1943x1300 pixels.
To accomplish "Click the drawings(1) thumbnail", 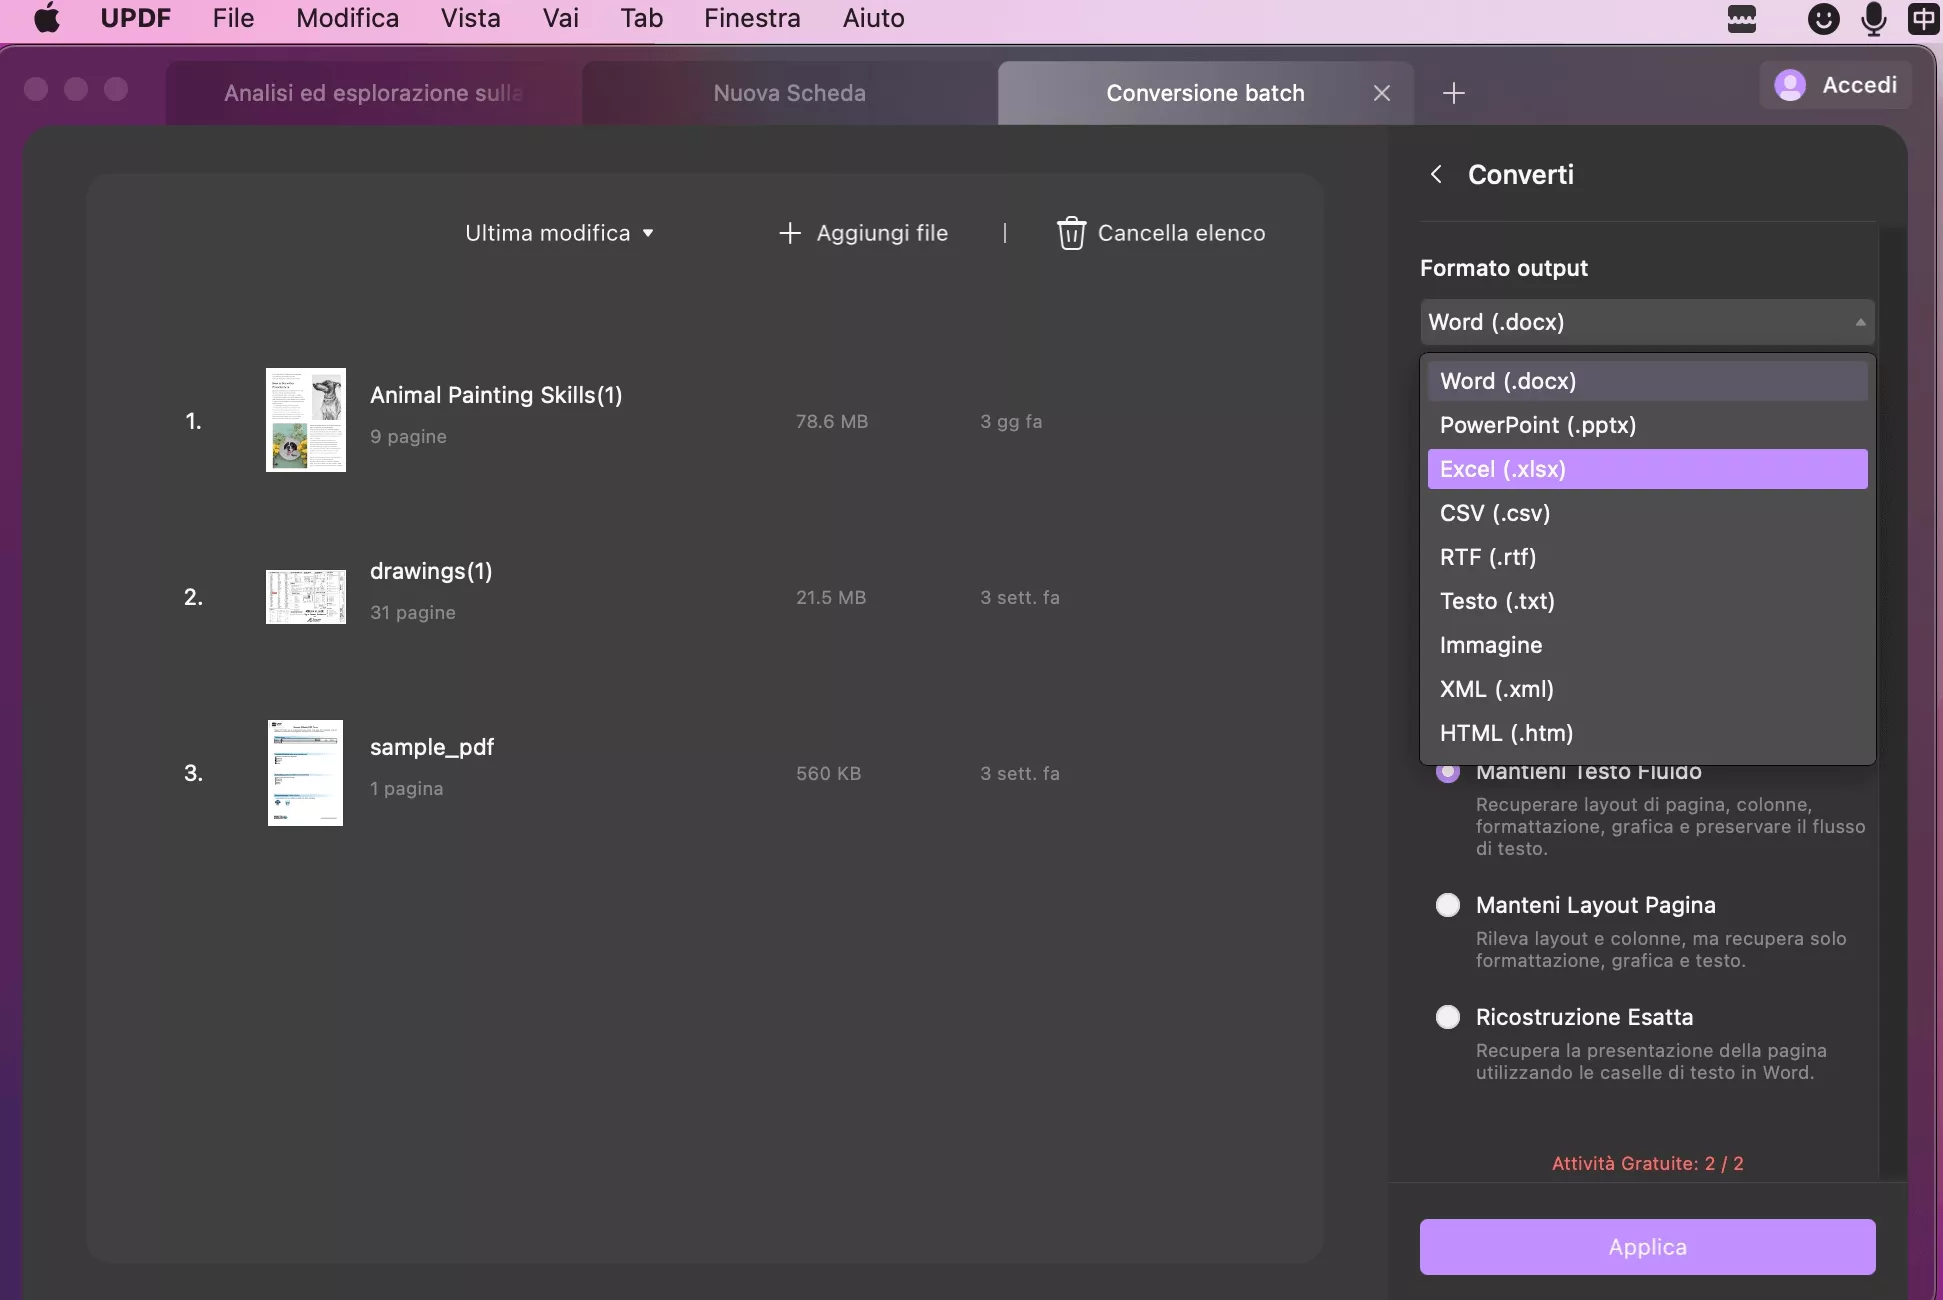I will pyautogui.click(x=306, y=597).
